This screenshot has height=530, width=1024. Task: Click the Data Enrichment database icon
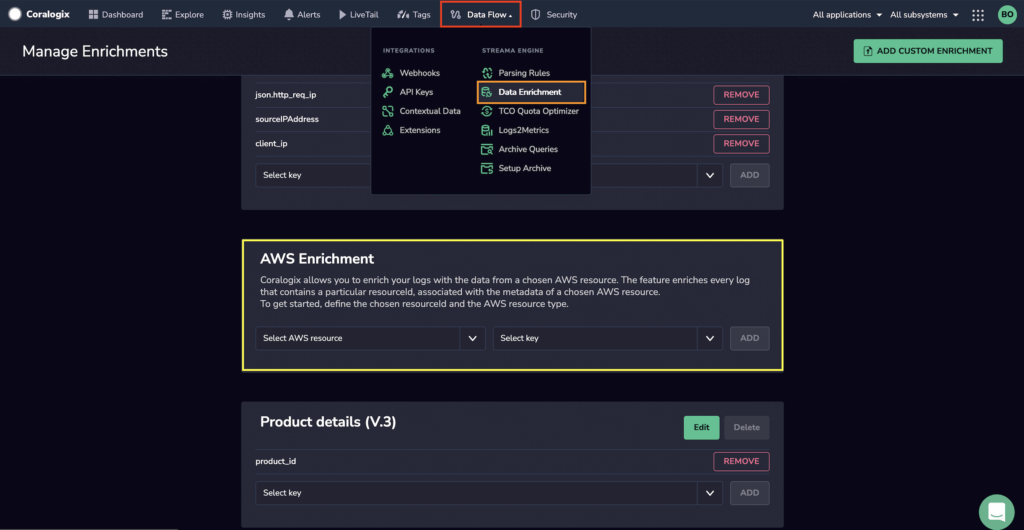pyautogui.click(x=486, y=92)
